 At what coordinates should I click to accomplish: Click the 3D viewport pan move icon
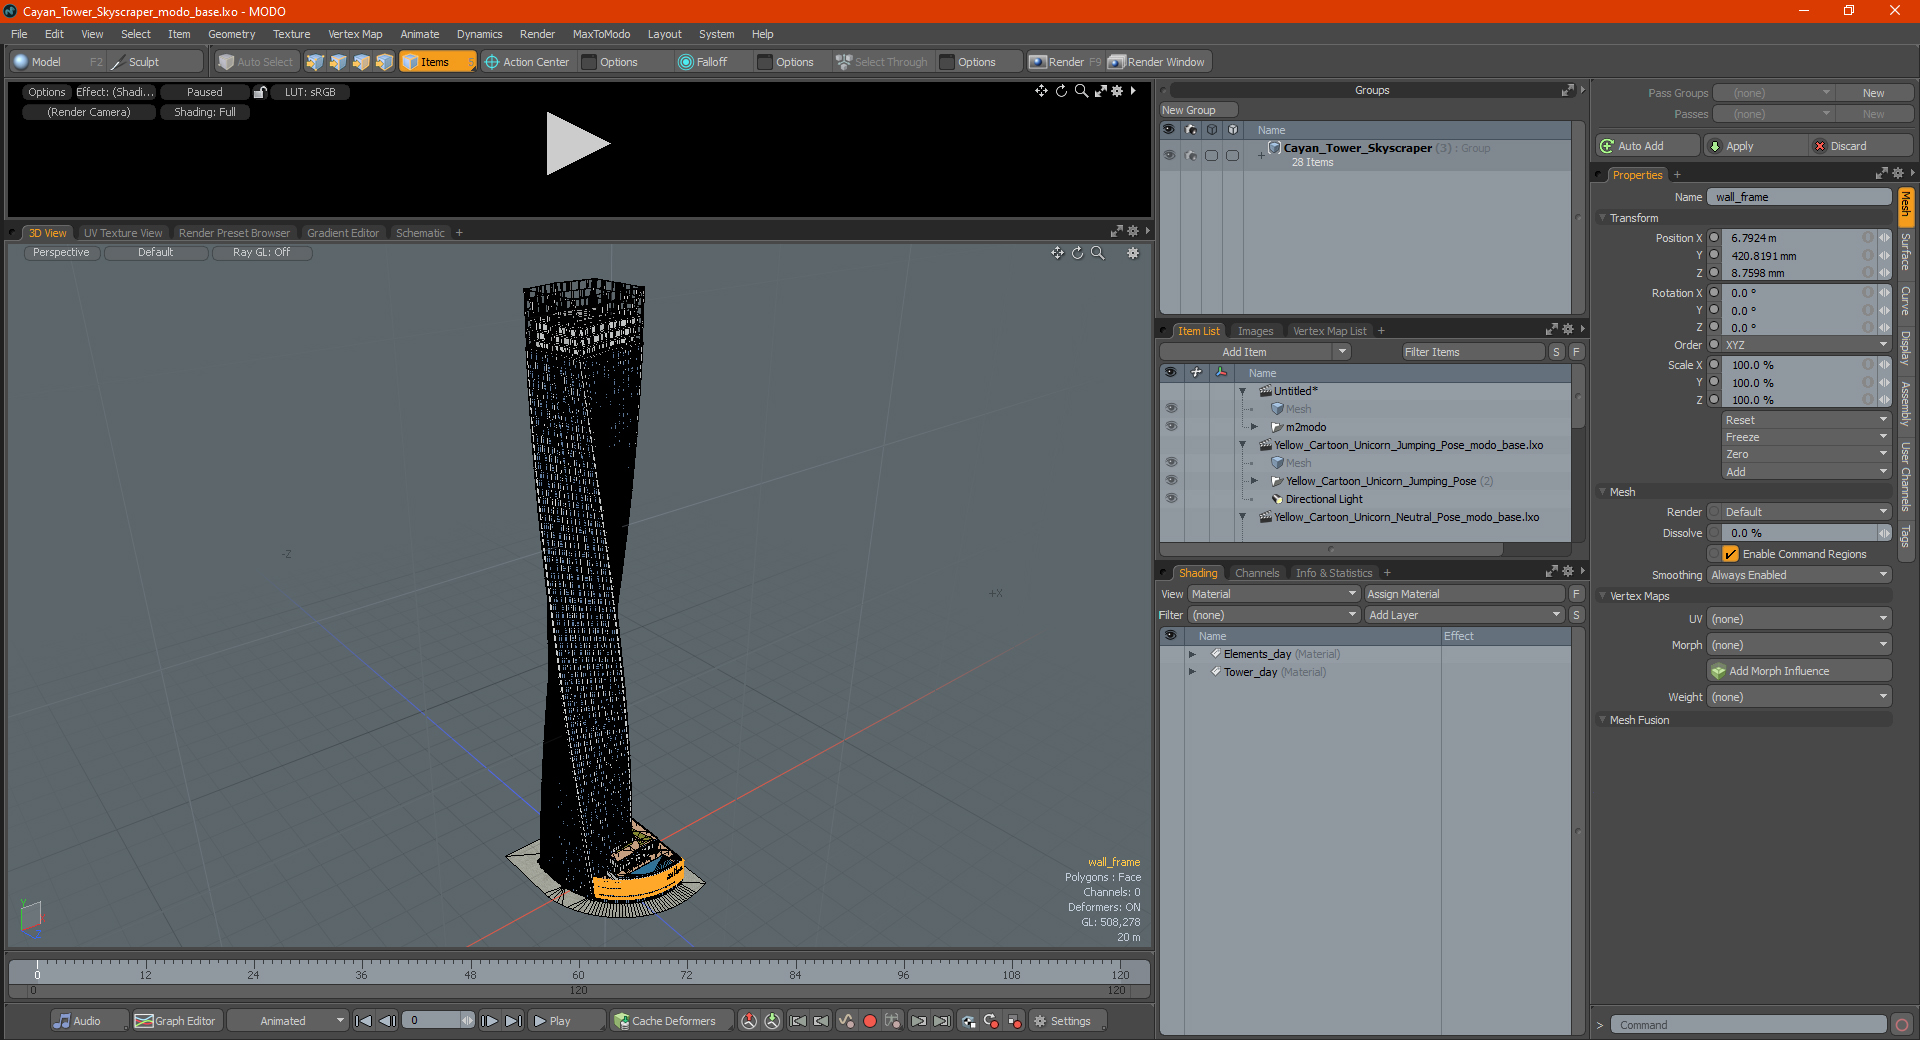click(1057, 253)
